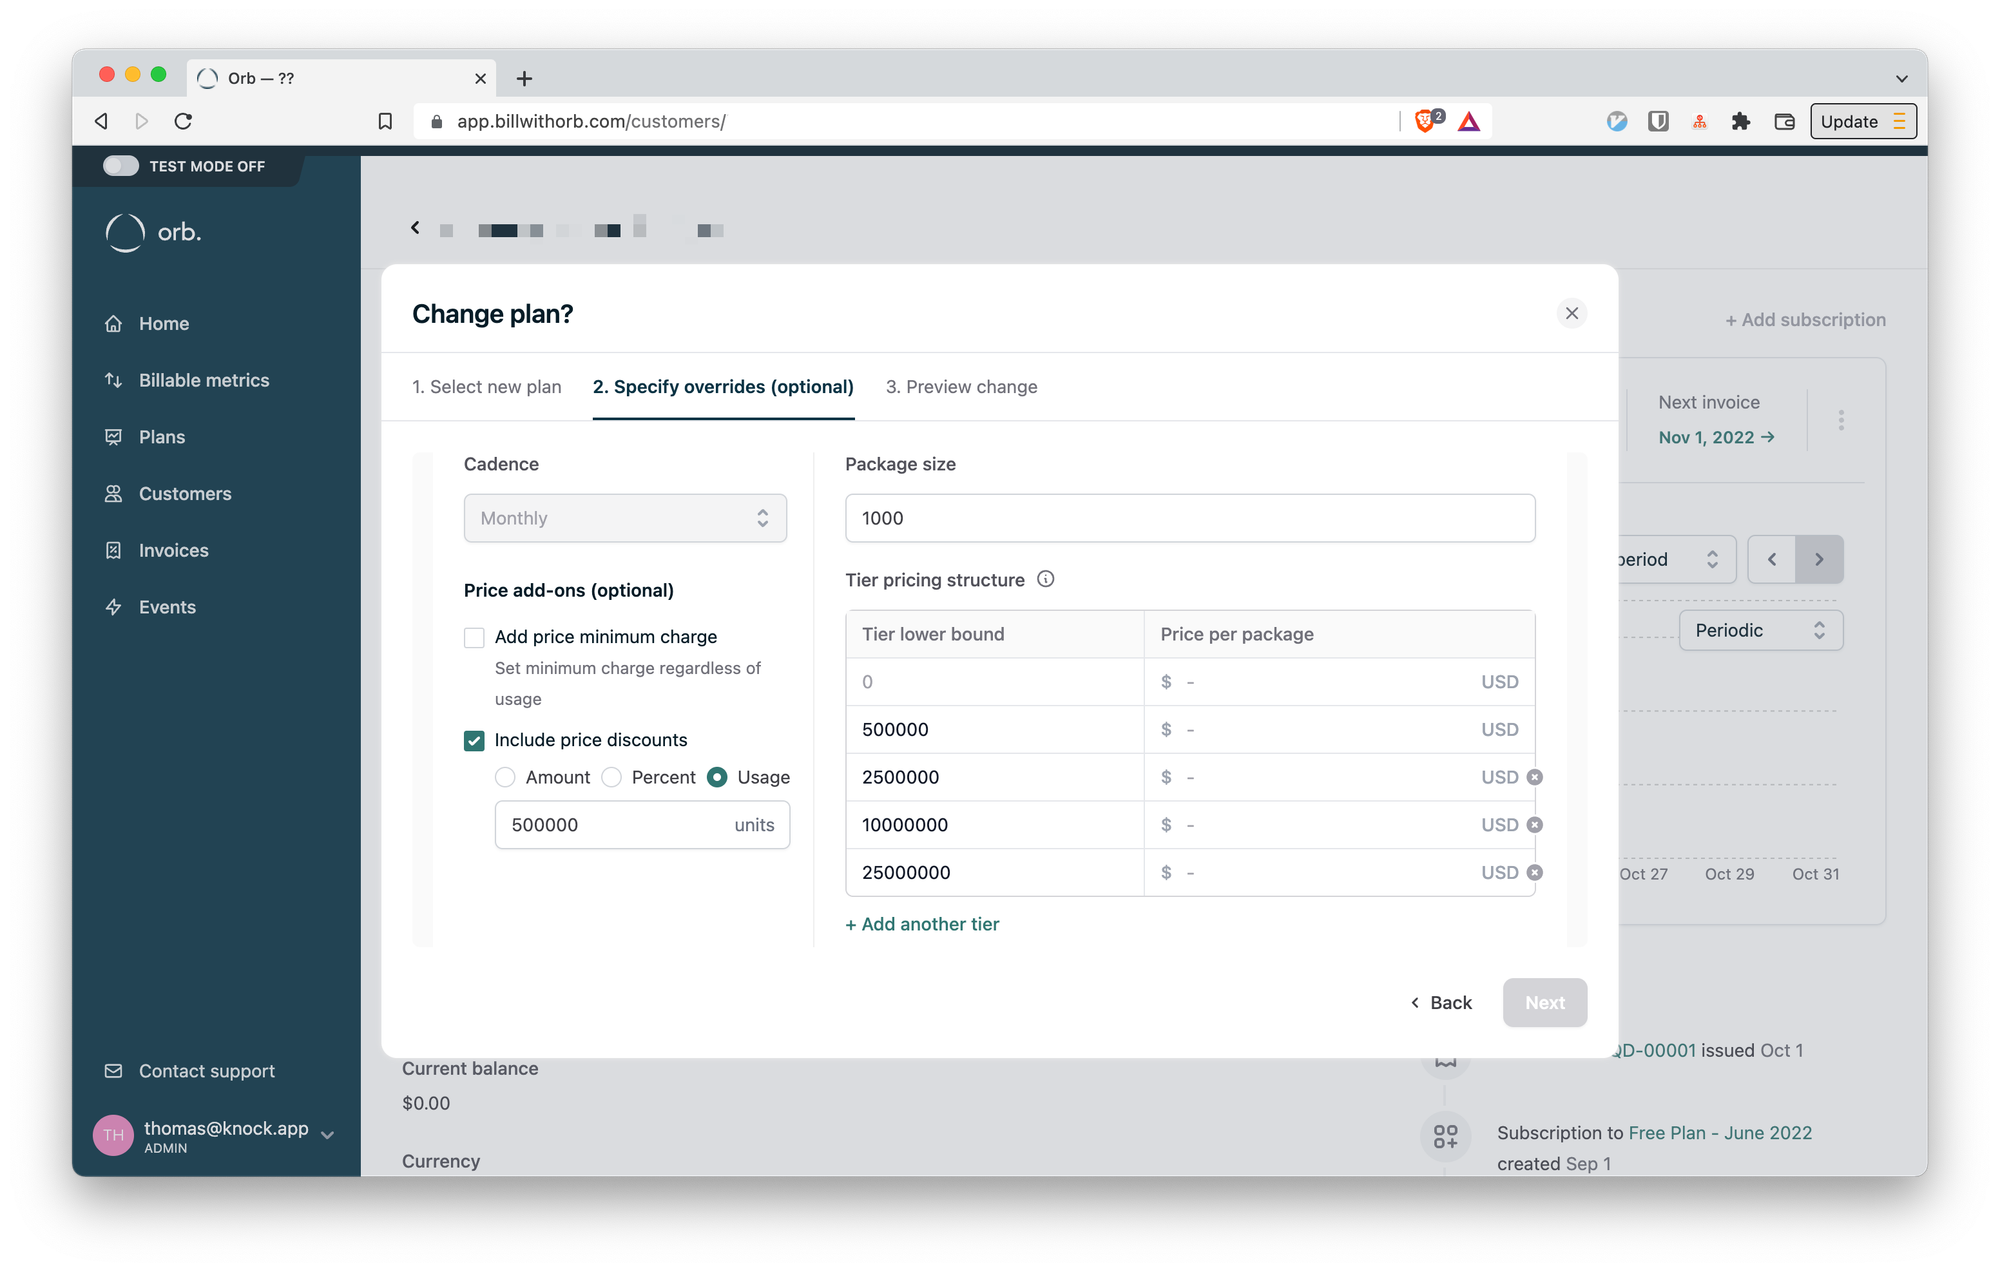This screenshot has height=1272, width=2000.
Task: Toggle the Test Mode switch
Action: [121, 166]
